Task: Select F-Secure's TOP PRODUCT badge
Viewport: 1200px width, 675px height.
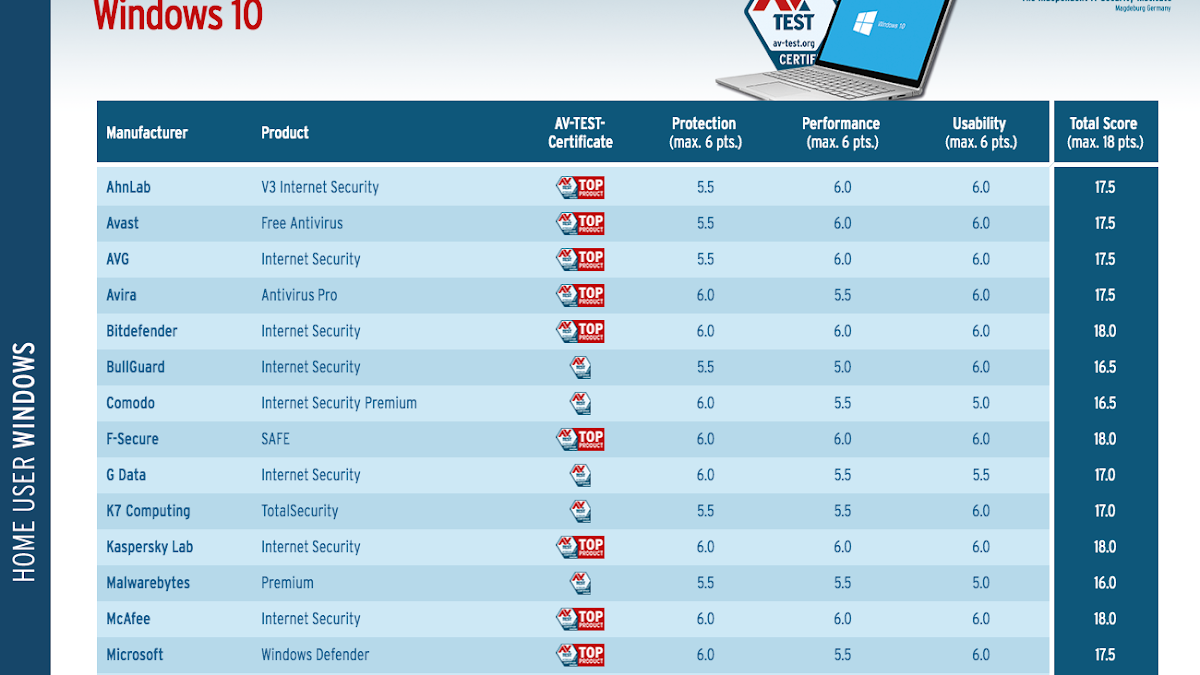Action: 580,439
